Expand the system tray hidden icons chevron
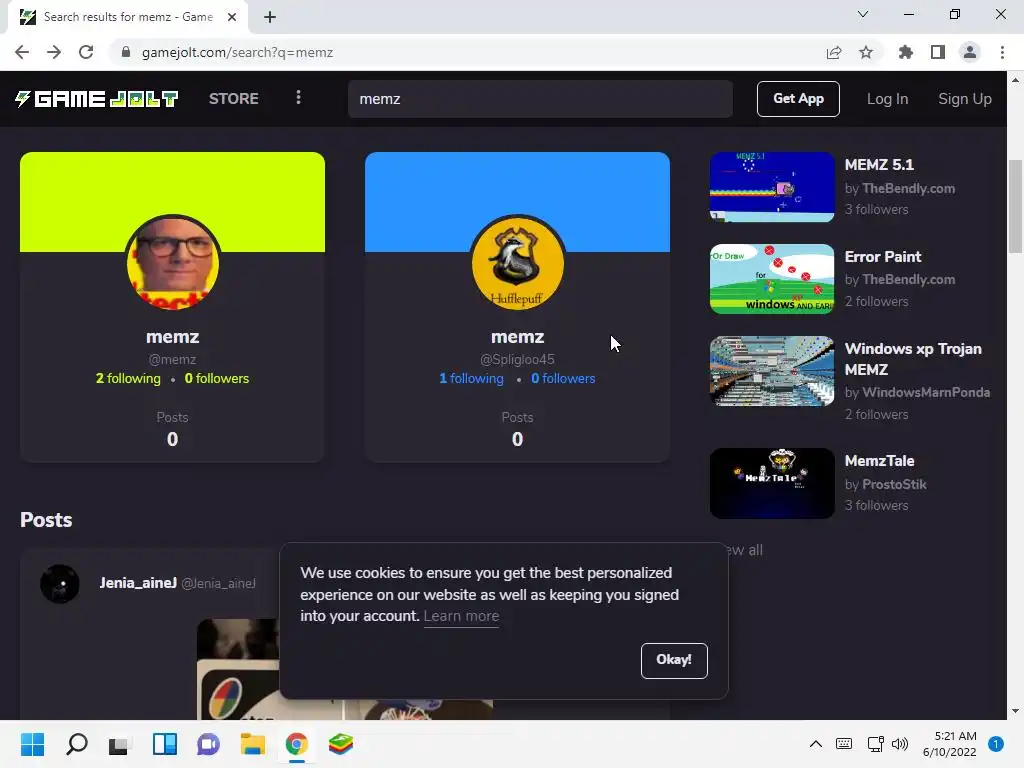This screenshot has width=1024, height=768. click(x=816, y=743)
